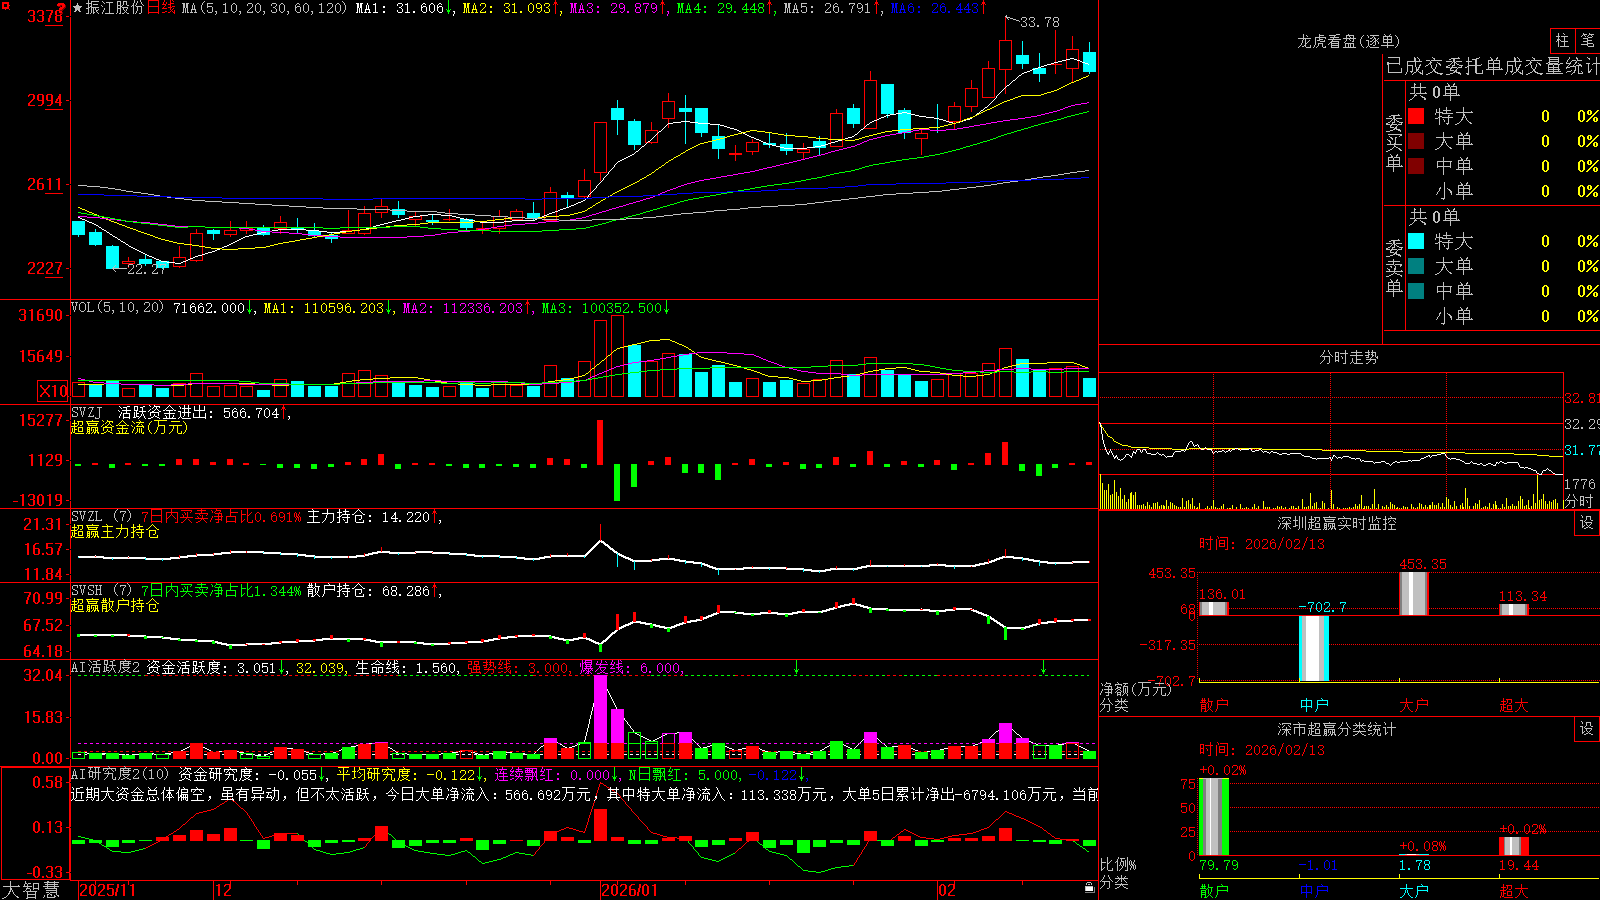The image size is (1600, 900).
Task: Click the red 特大 buy order swatch
Action: (1416, 116)
